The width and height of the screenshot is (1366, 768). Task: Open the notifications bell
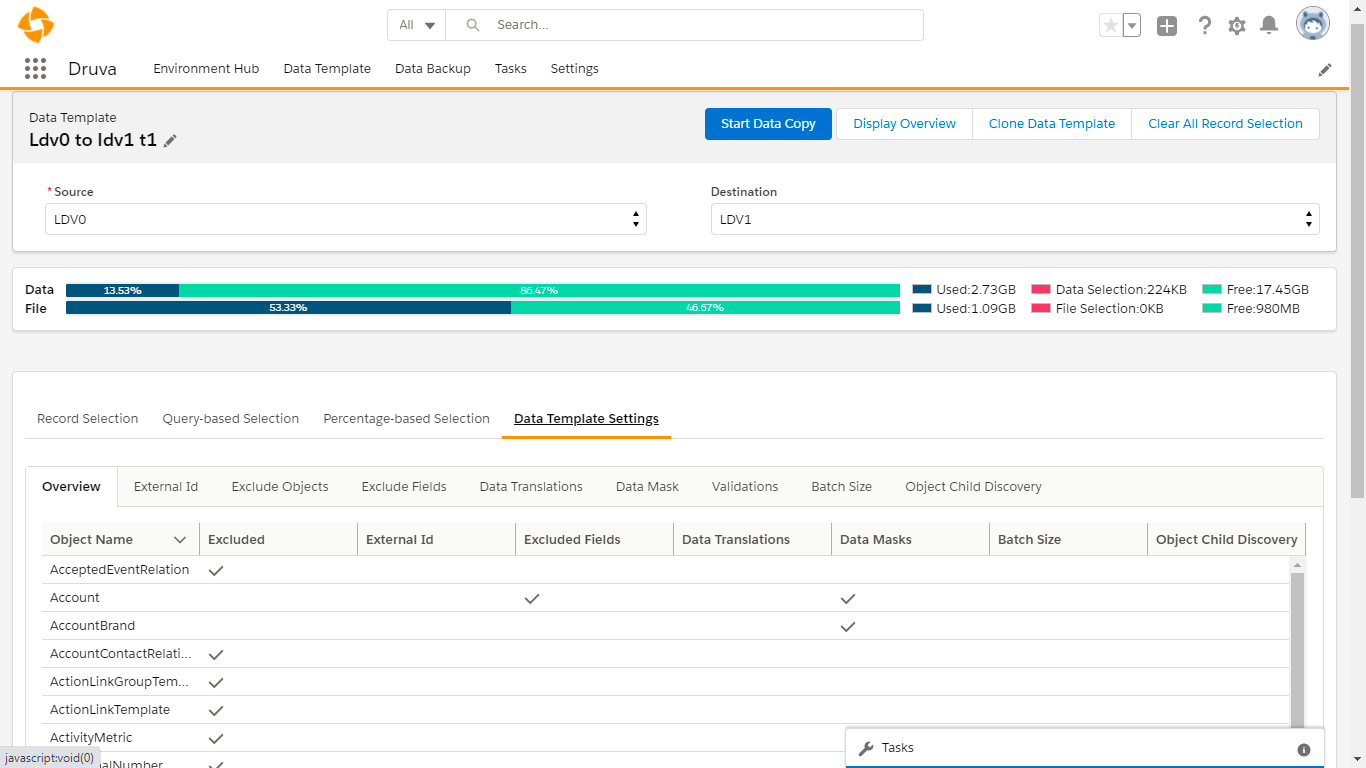coord(1269,25)
